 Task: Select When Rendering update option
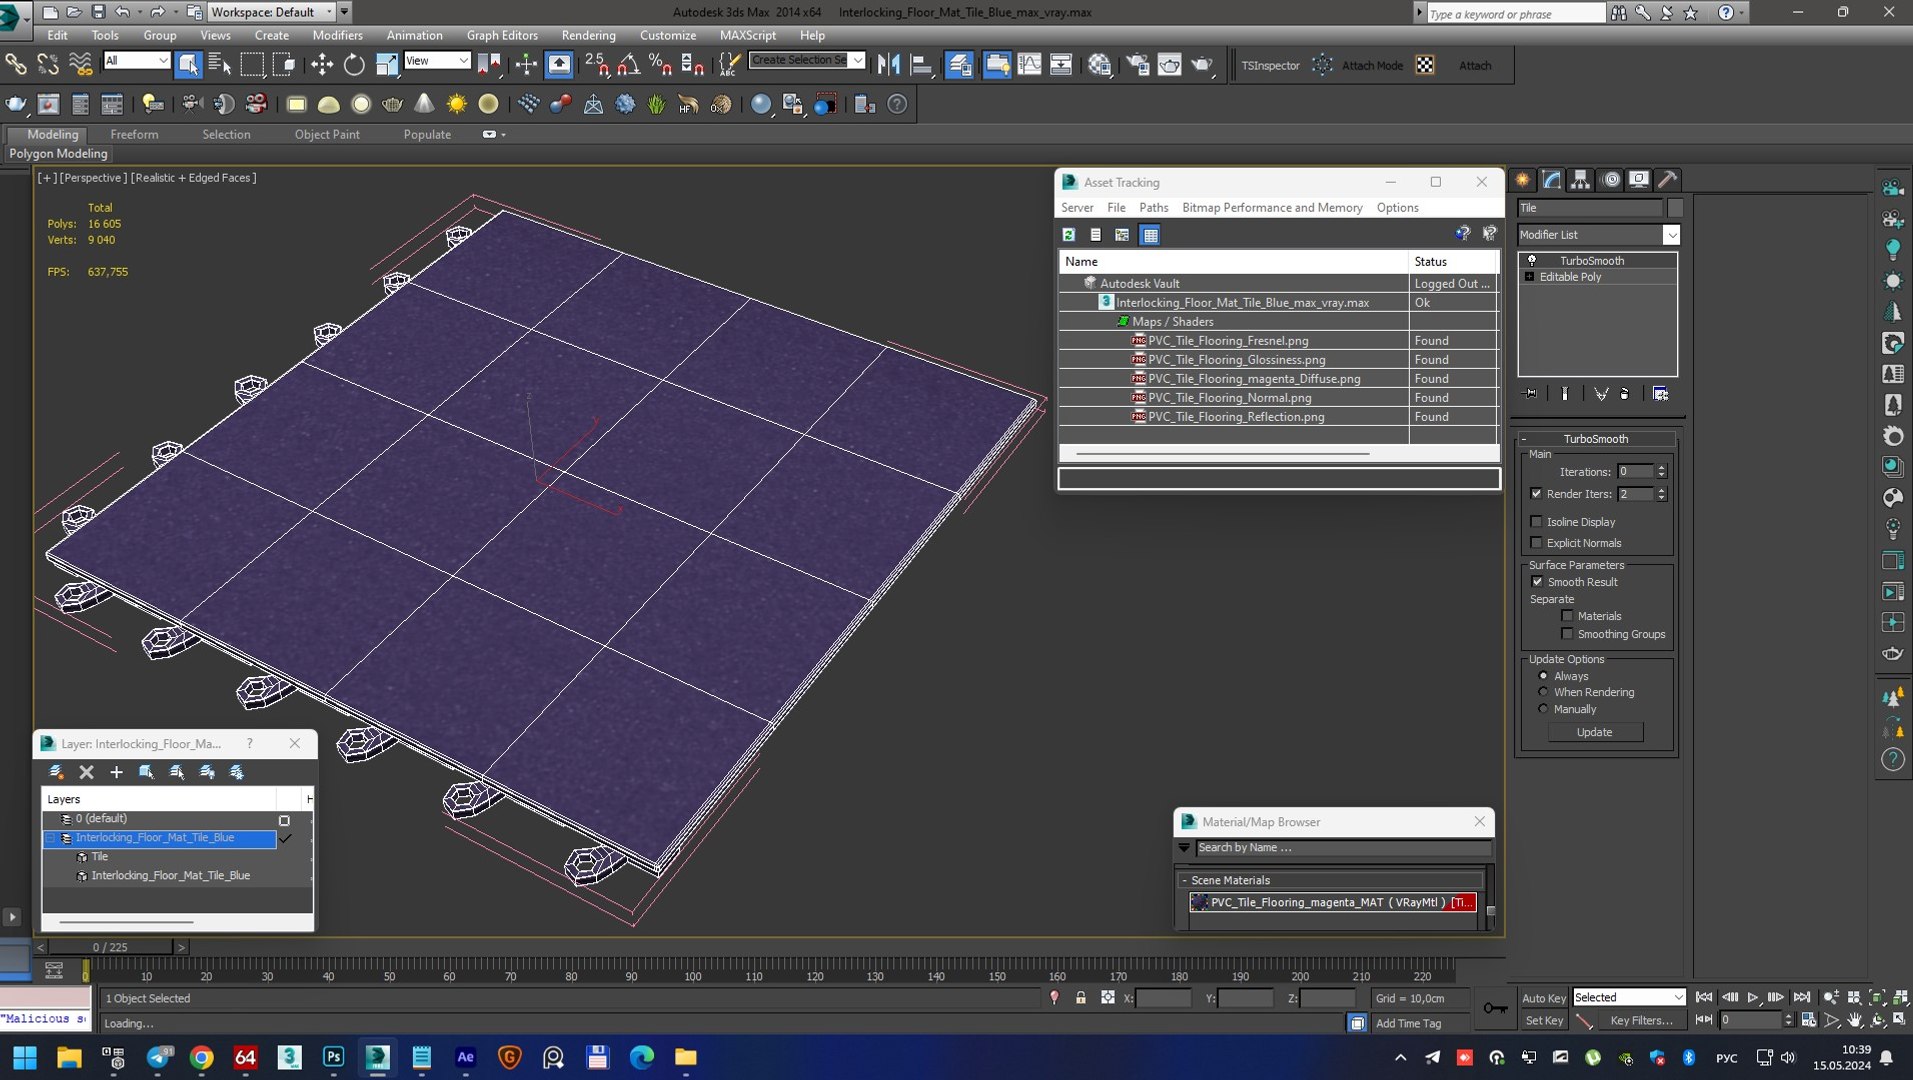pyautogui.click(x=1543, y=692)
